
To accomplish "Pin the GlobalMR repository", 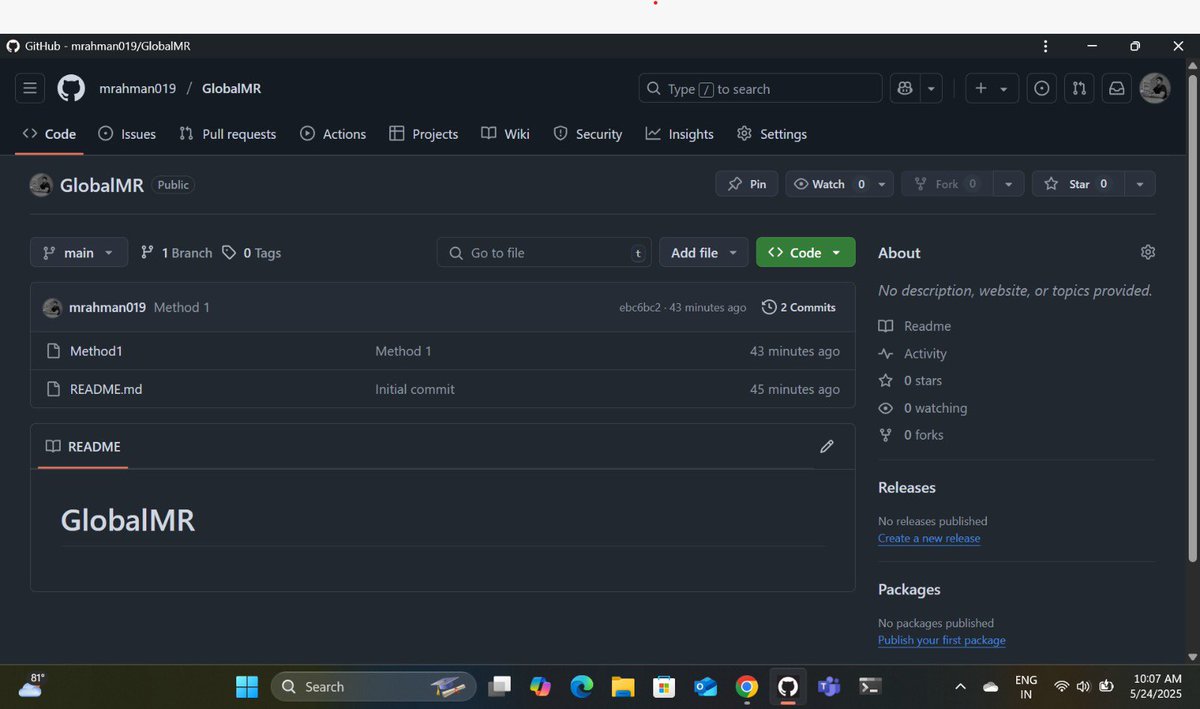I will tap(747, 184).
